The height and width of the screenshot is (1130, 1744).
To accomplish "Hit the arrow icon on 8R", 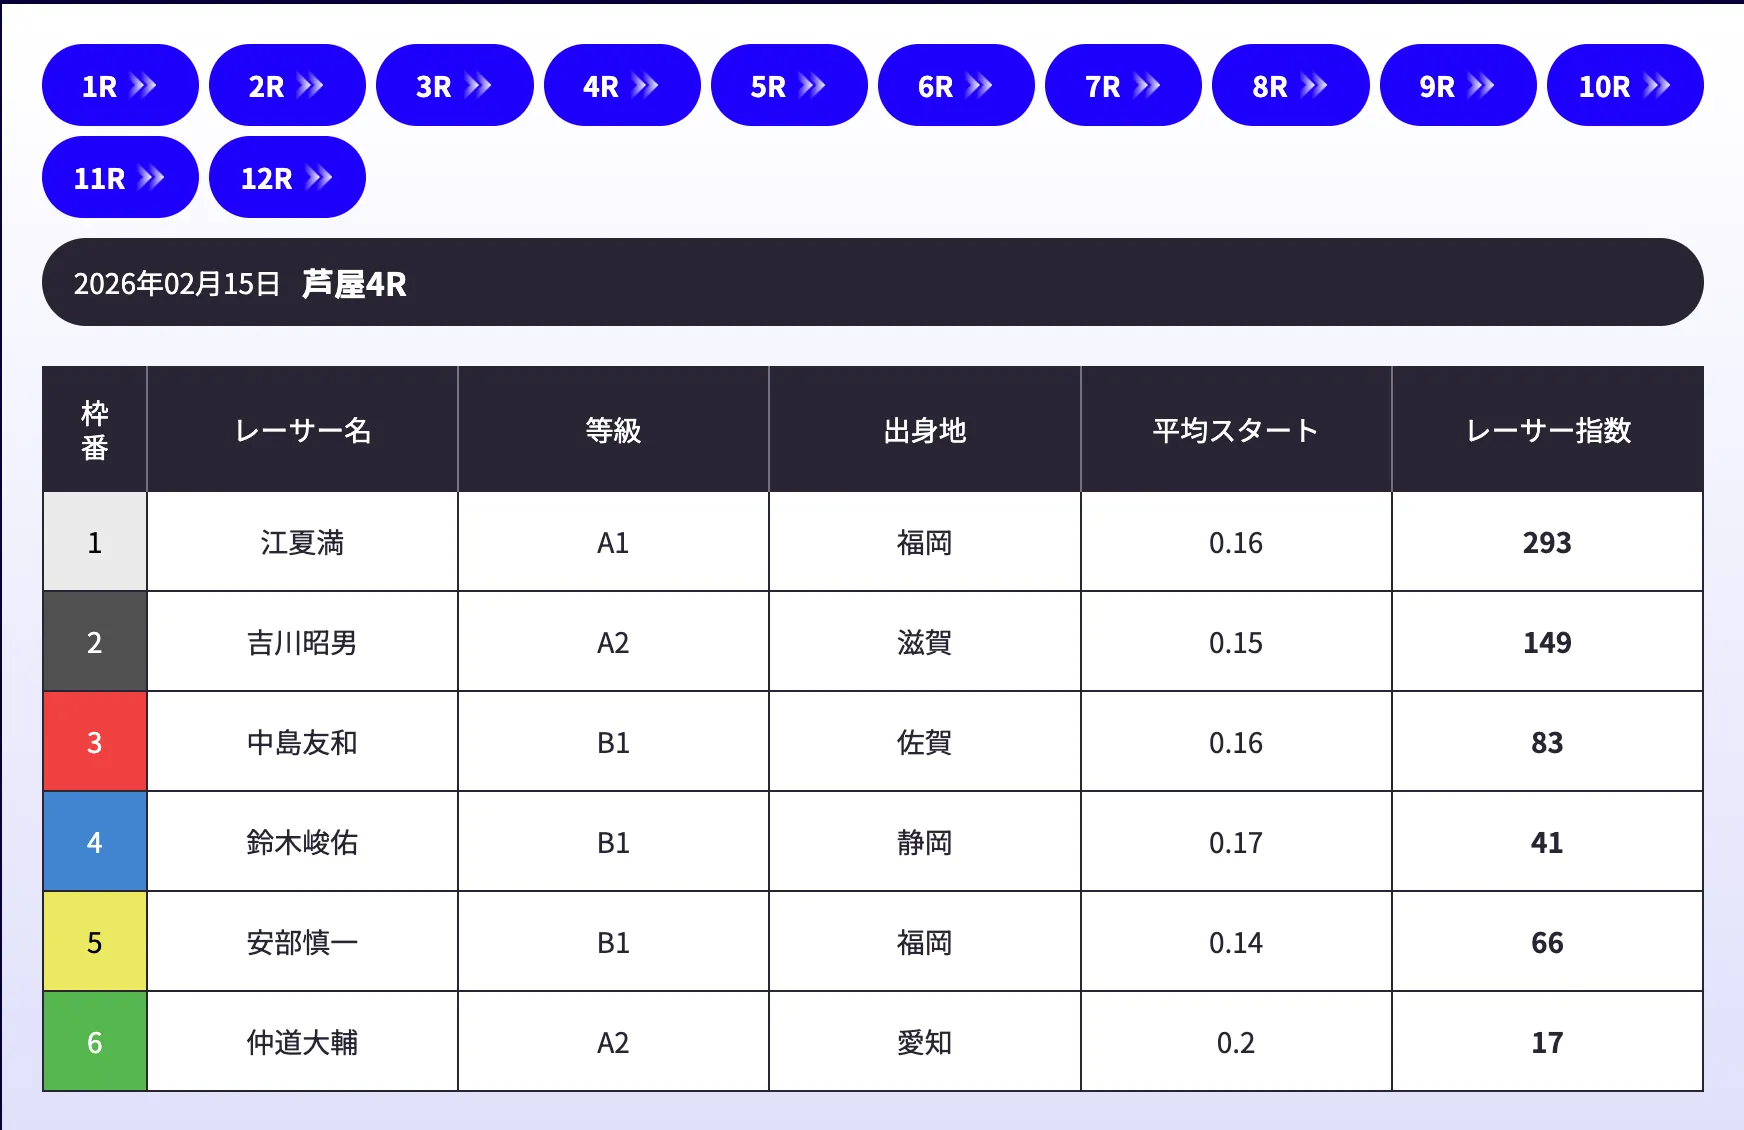I will click(x=1314, y=86).
